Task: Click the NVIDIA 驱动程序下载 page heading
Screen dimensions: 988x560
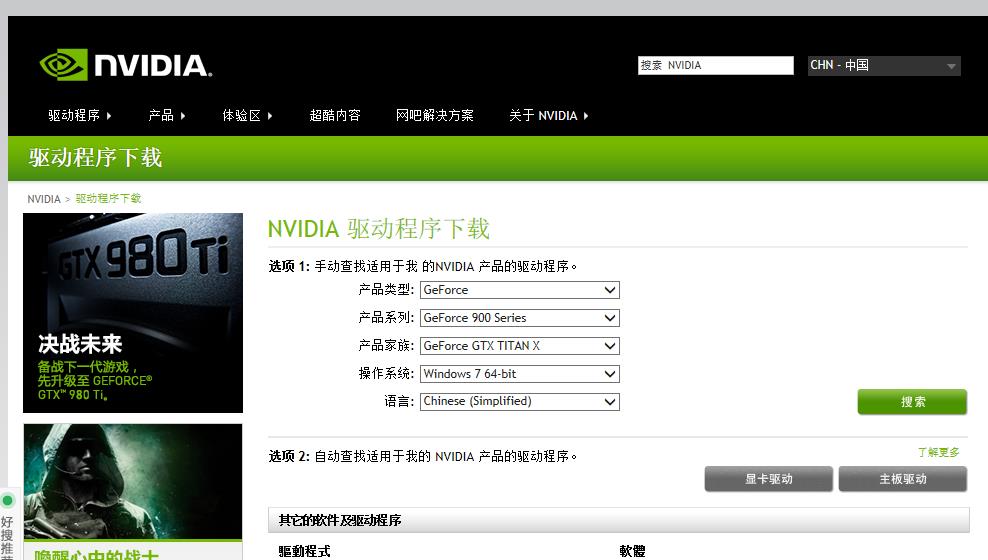Action: (x=379, y=229)
